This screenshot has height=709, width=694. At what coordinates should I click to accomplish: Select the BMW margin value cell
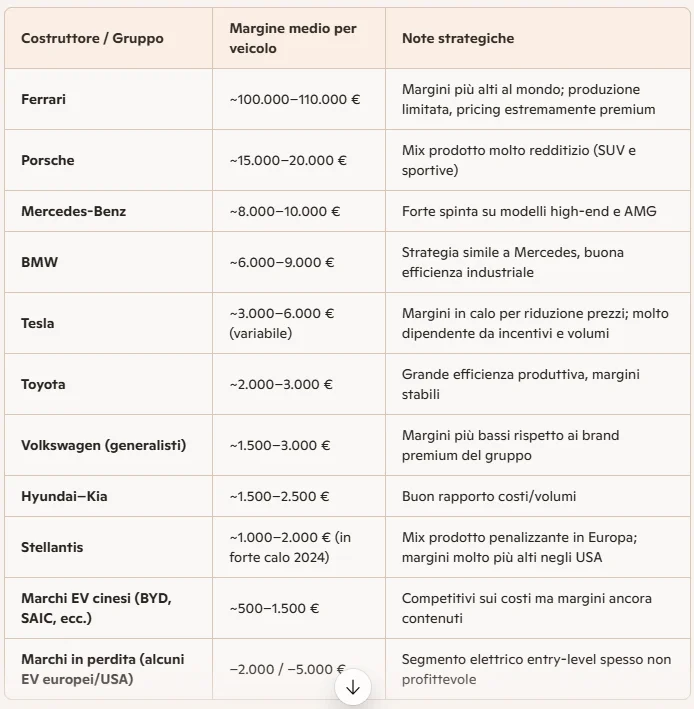[x=299, y=262]
